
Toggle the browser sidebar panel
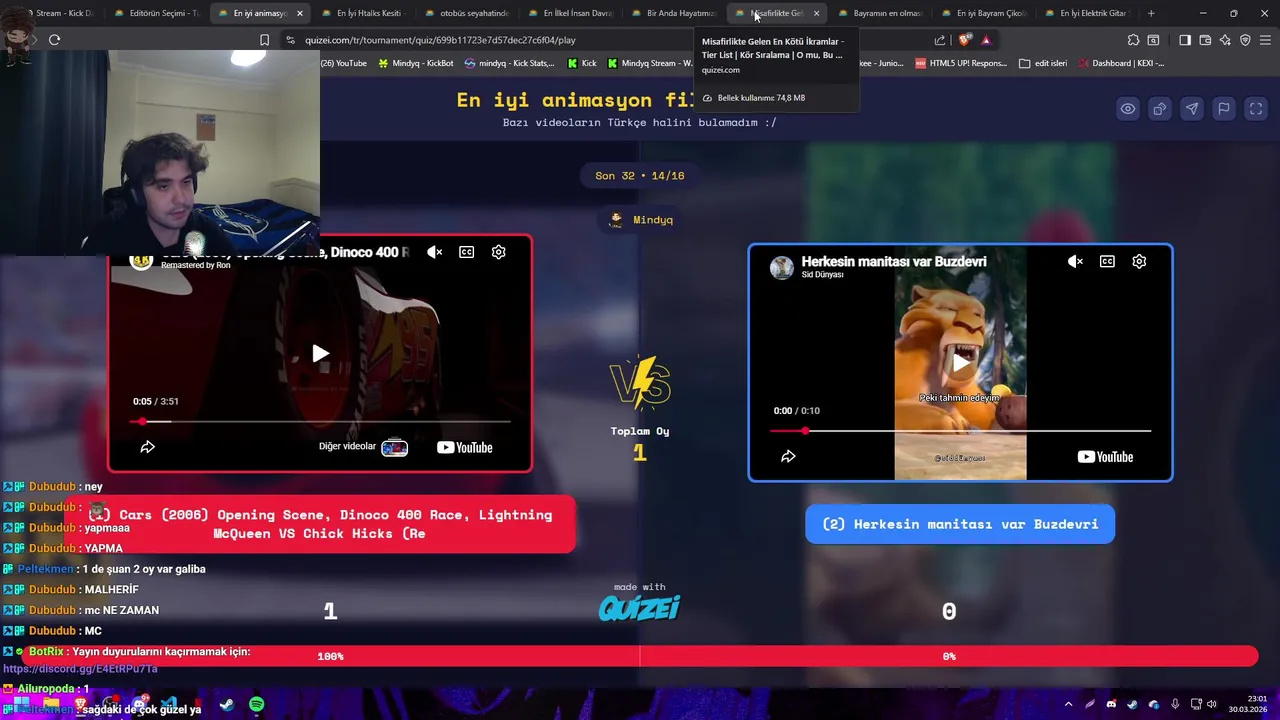pos(1185,40)
